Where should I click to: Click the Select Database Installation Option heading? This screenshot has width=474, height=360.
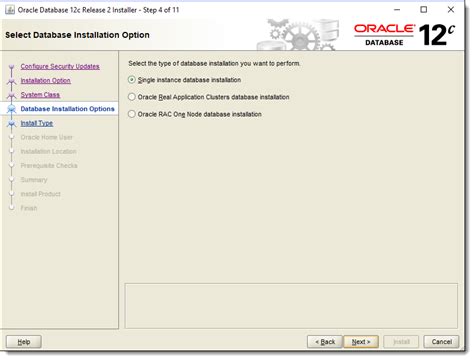(x=77, y=35)
